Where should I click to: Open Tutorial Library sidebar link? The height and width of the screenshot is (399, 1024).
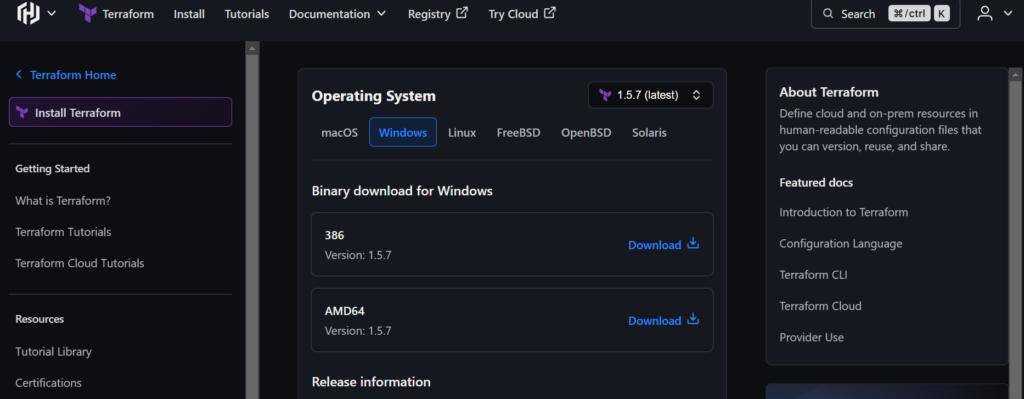53,351
